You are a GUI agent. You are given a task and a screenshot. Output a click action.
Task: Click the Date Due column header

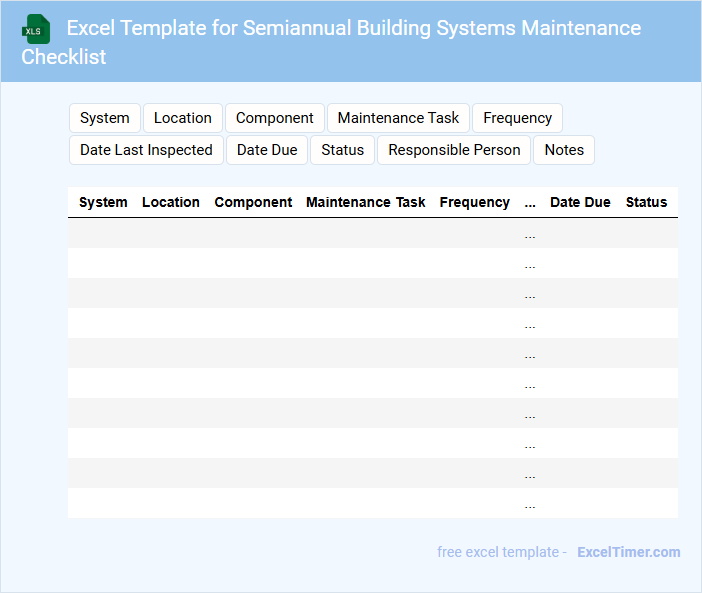[580, 202]
